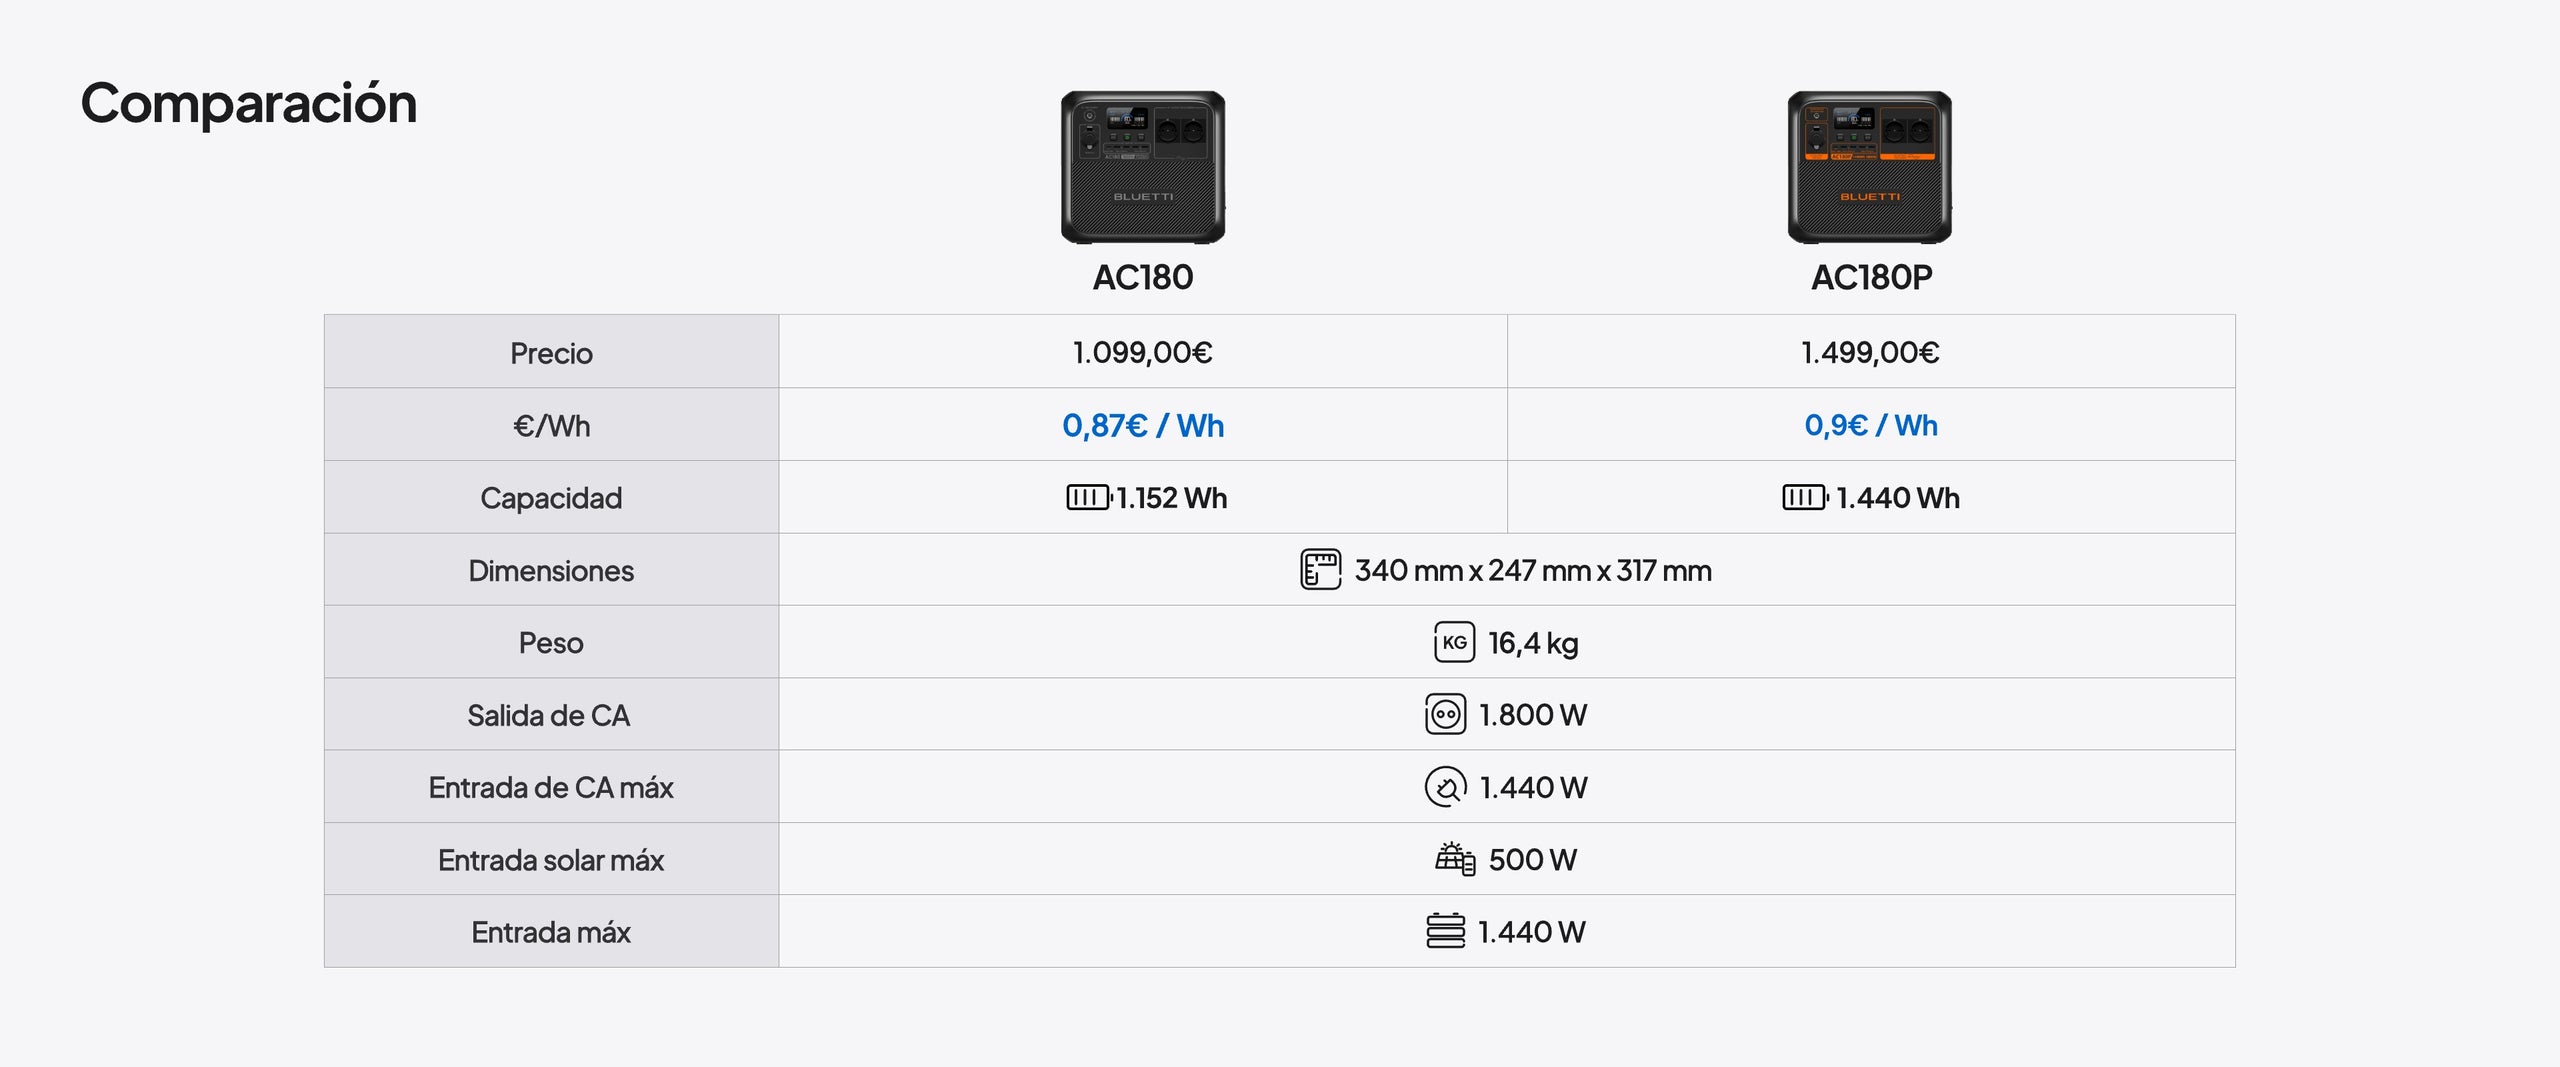Viewport: 2560px width, 1067px height.
Task: Click the AC outlet icon beside 1.800 W
Action: pyautogui.click(x=1445, y=714)
